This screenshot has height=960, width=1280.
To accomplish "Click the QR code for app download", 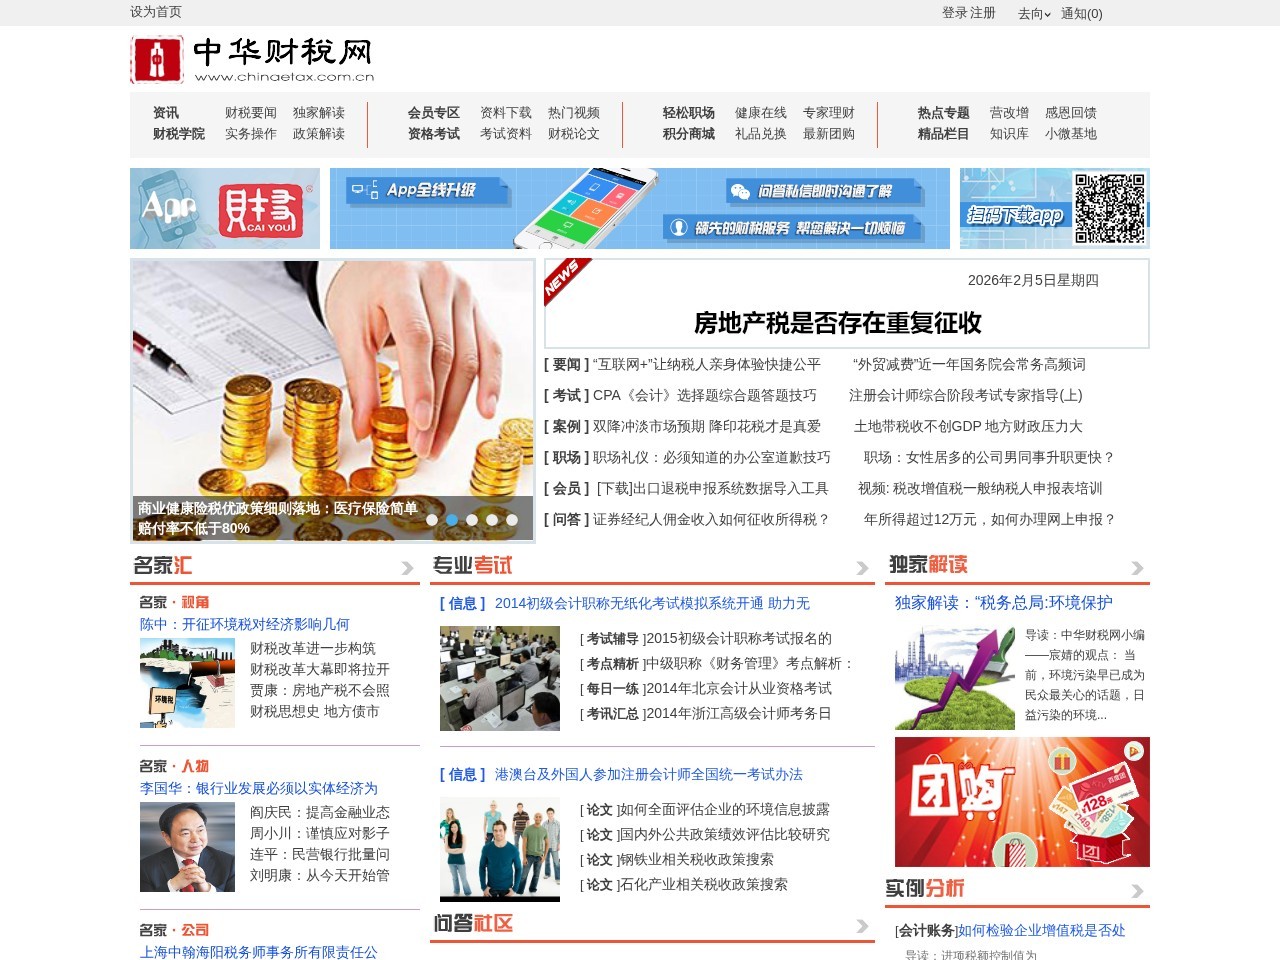I will [1110, 208].
